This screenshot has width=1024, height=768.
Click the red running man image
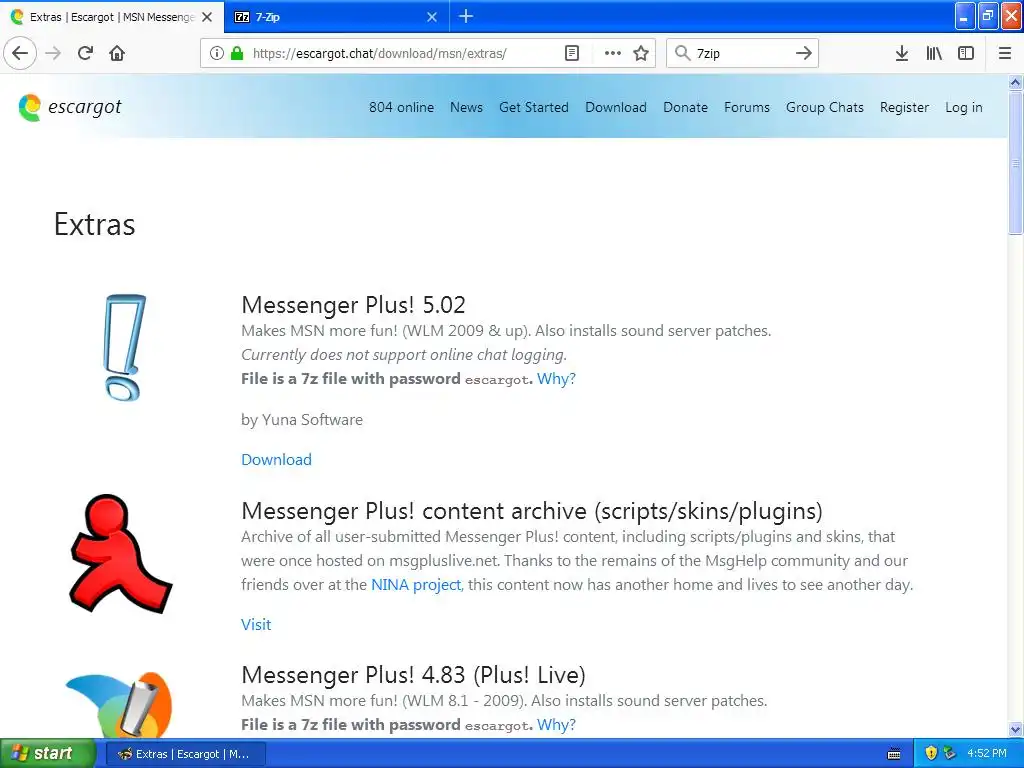point(120,553)
